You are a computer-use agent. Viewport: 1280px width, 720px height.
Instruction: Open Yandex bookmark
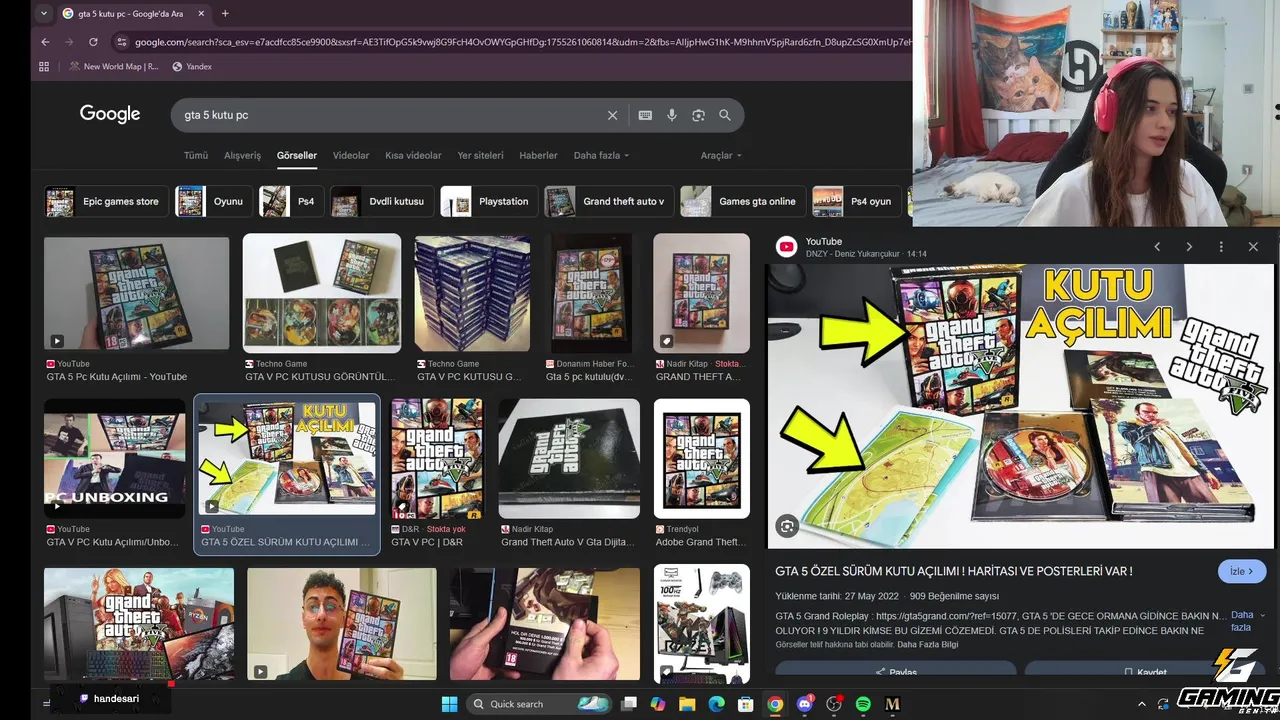click(x=192, y=67)
